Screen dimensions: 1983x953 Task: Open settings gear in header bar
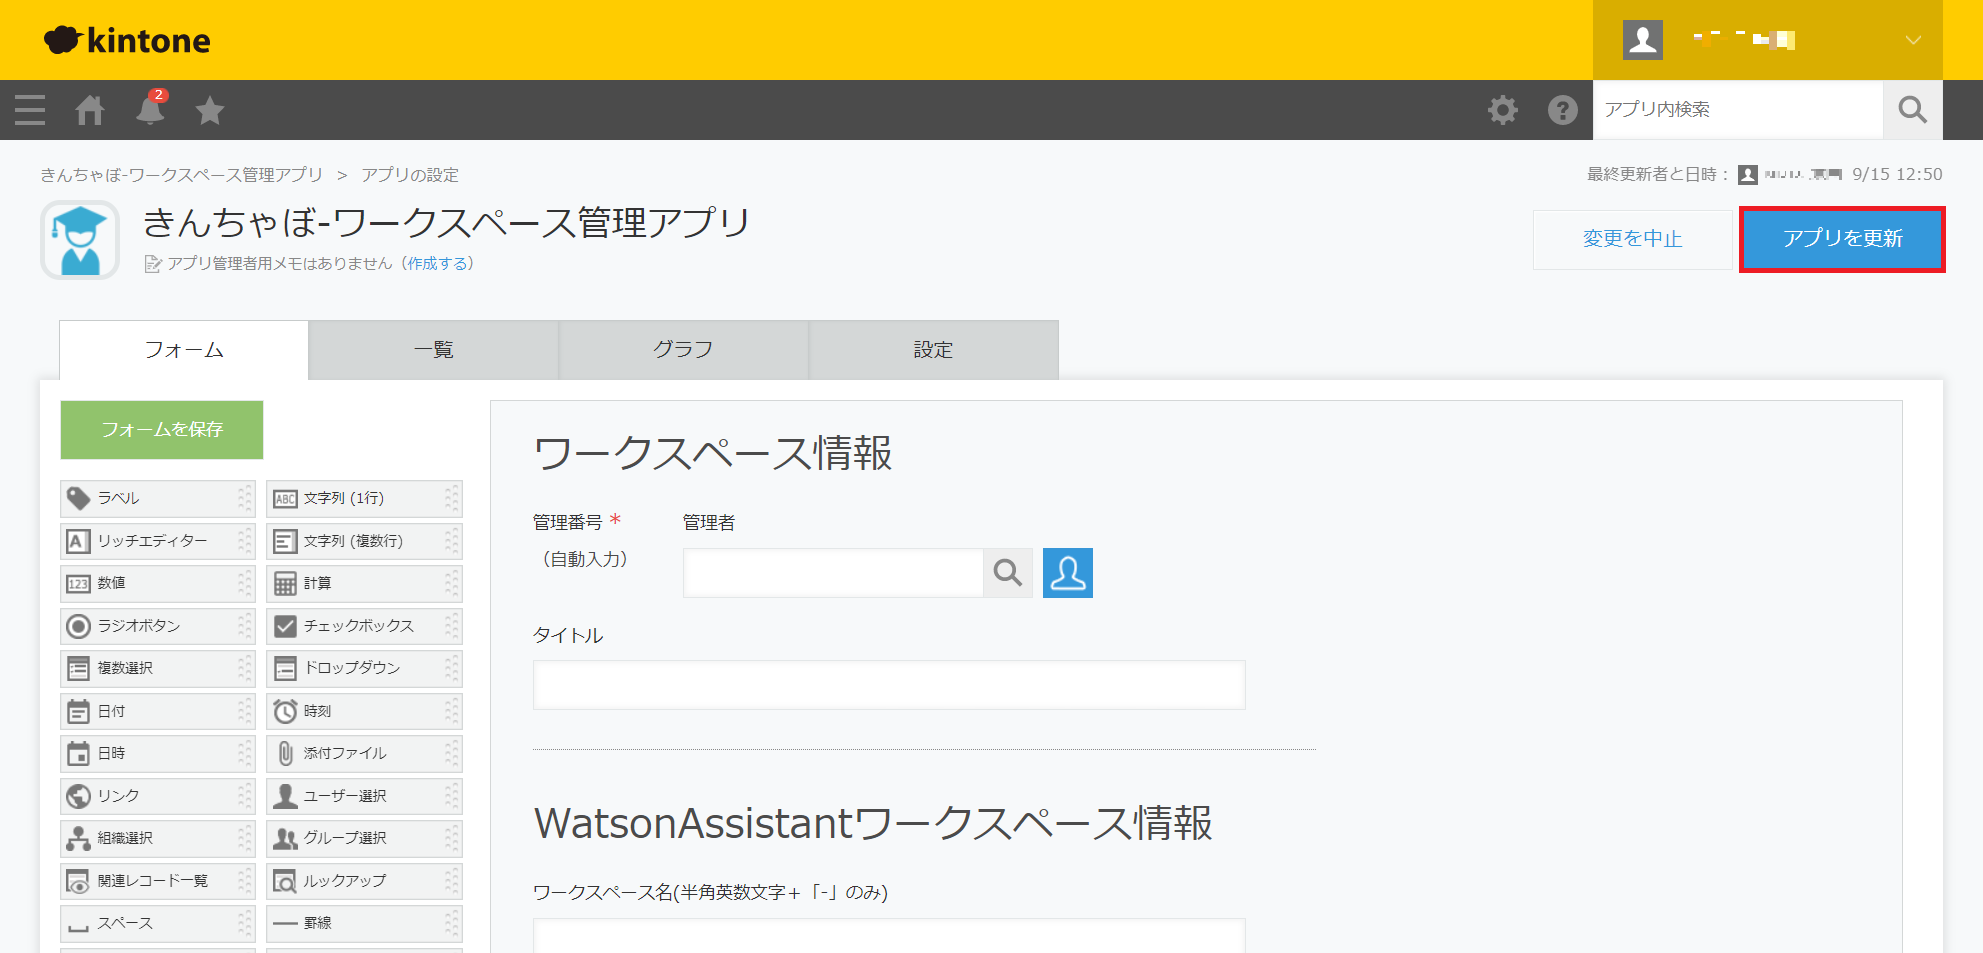1502,110
